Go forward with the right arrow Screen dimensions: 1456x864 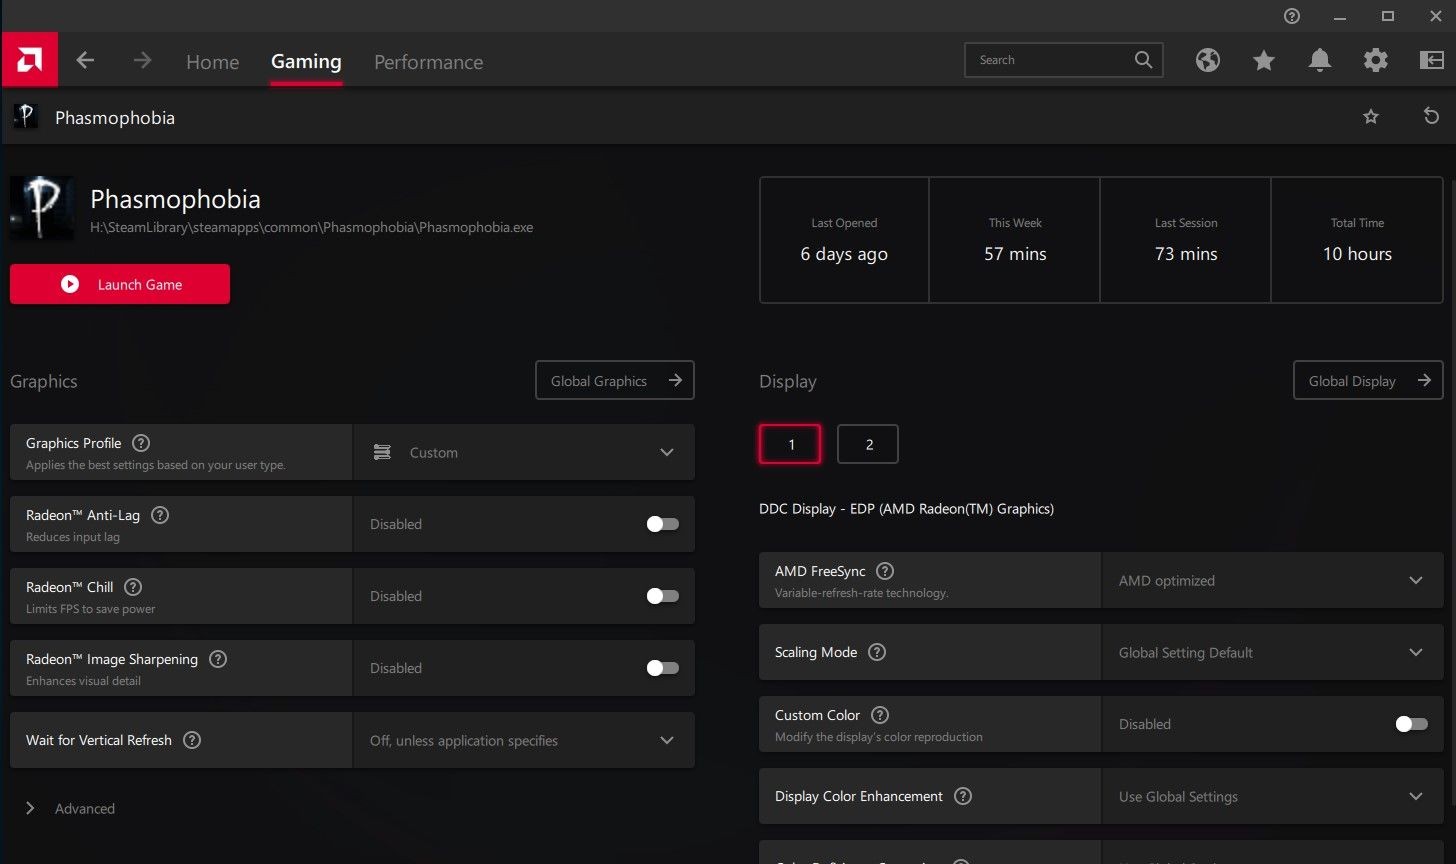coord(143,60)
